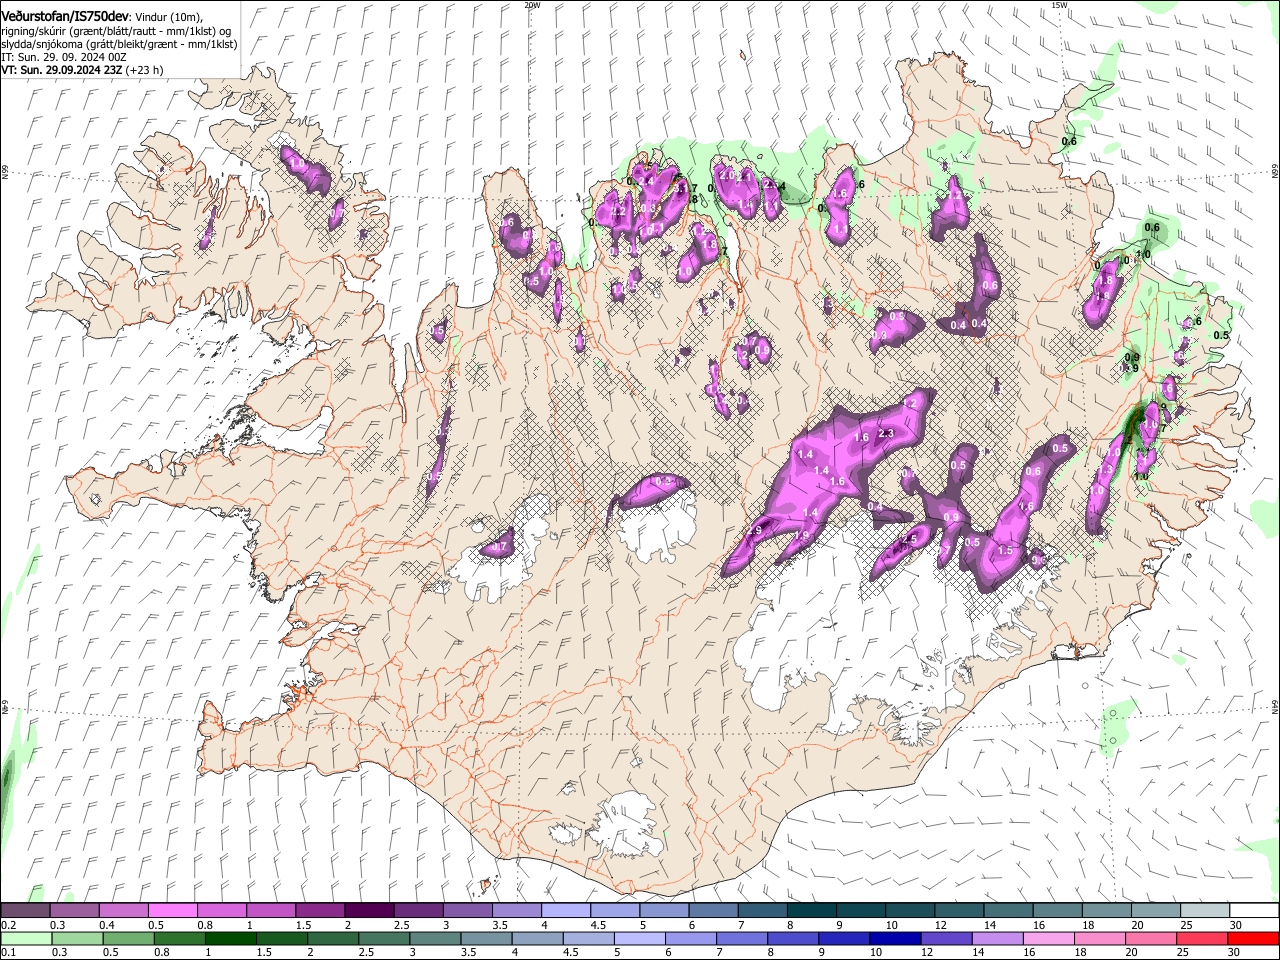Select the 'IT: Sun. 29. 09. 2024 00Z' line
Screen dimensions: 1280x960
[x=64, y=57]
